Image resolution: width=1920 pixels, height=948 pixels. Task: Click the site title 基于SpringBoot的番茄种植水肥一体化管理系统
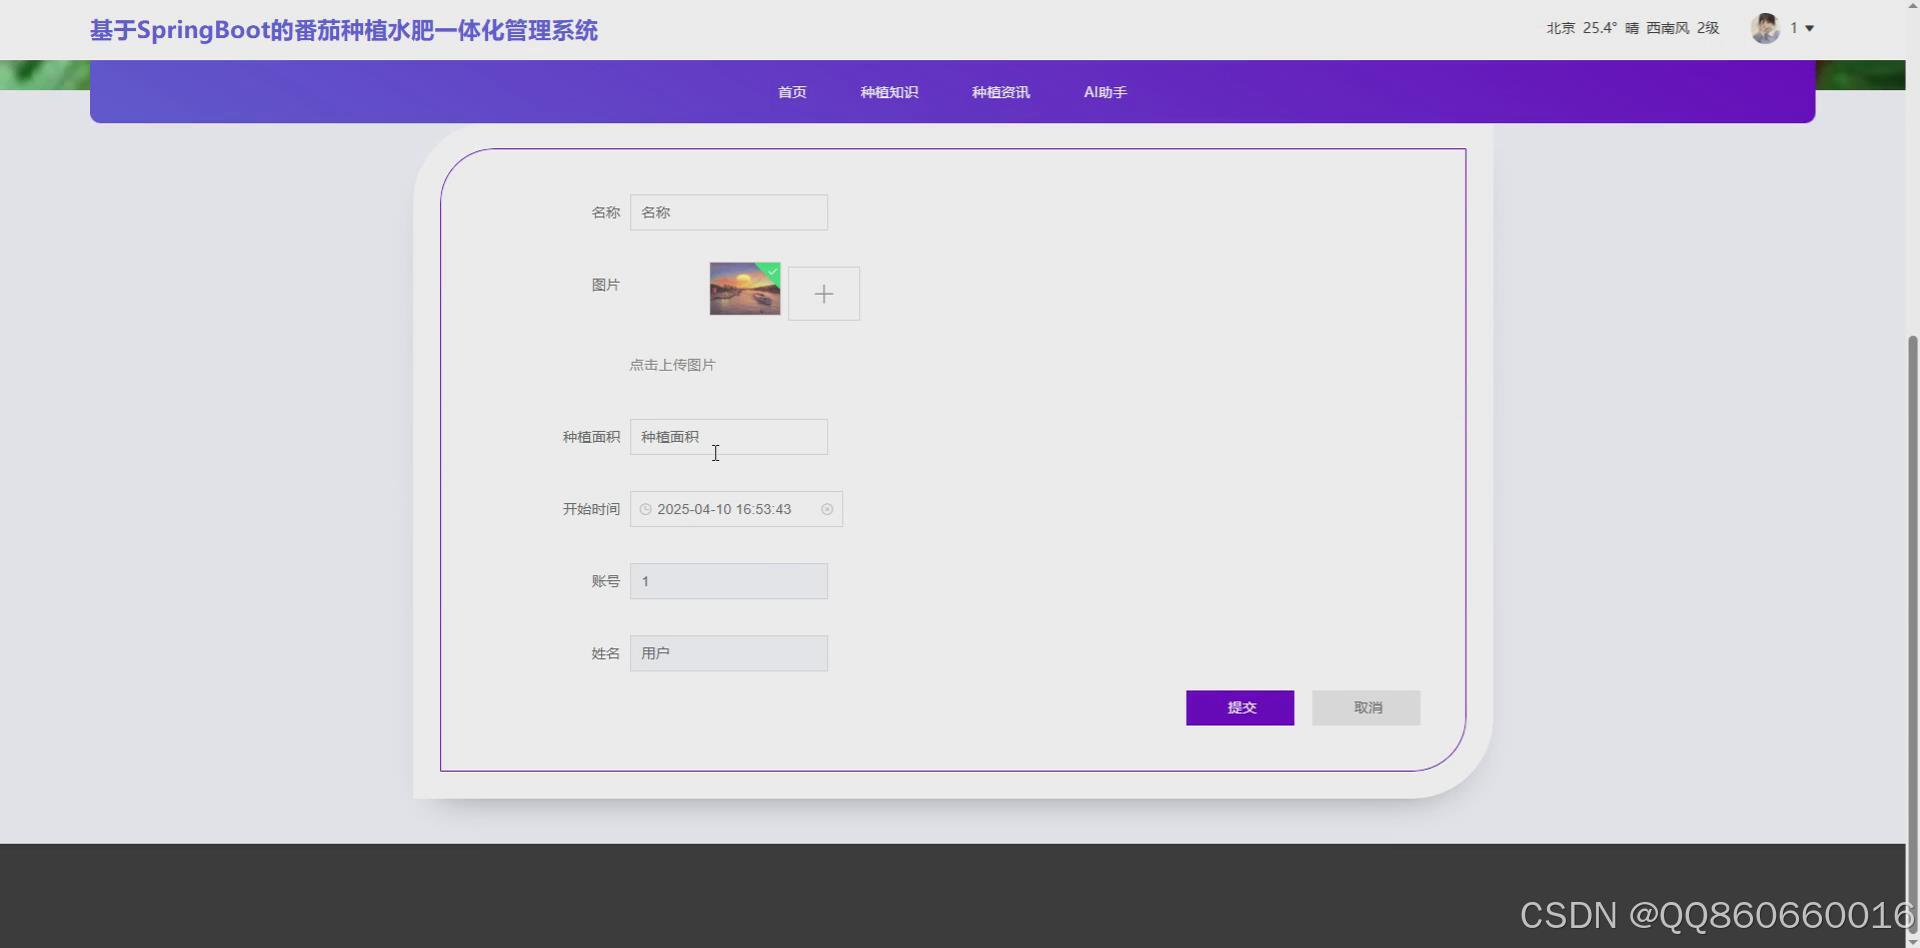pos(344,30)
